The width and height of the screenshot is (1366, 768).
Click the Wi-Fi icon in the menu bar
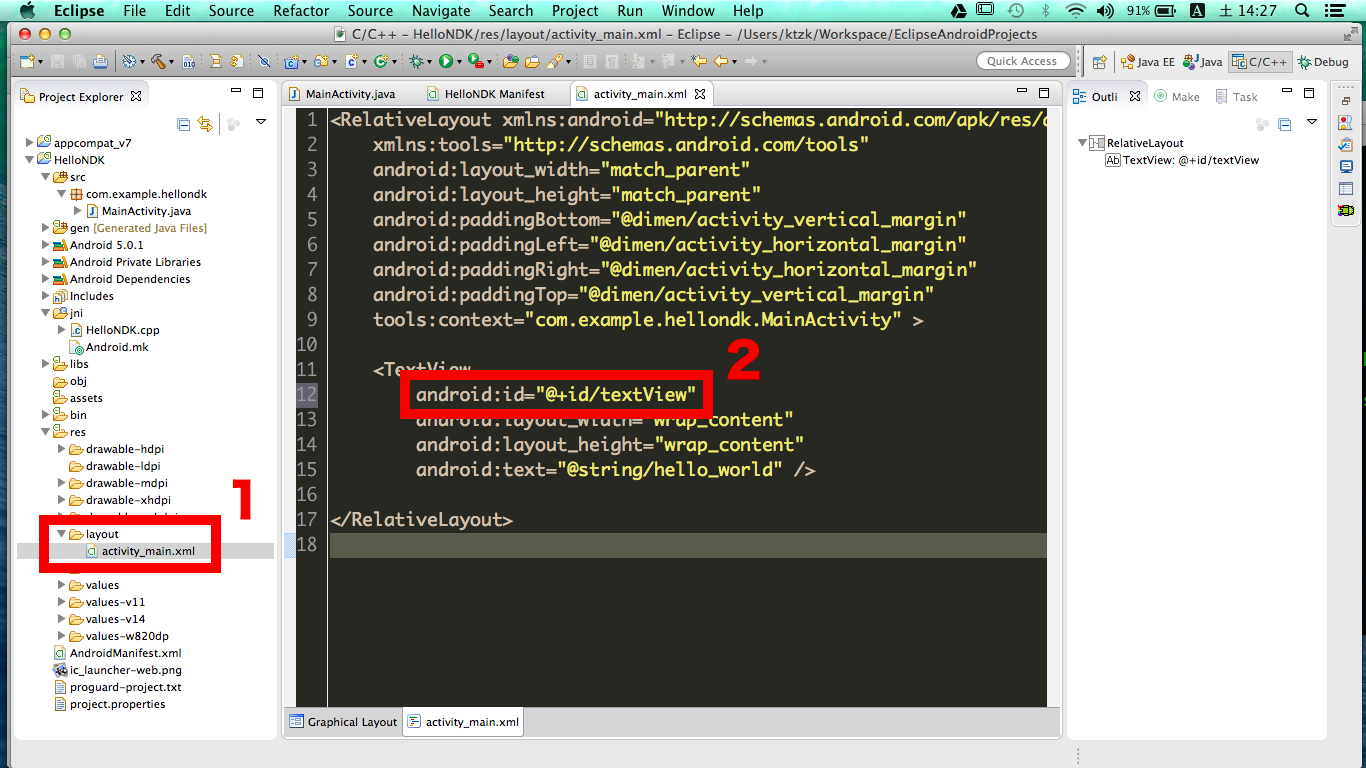coord(1076,10)
